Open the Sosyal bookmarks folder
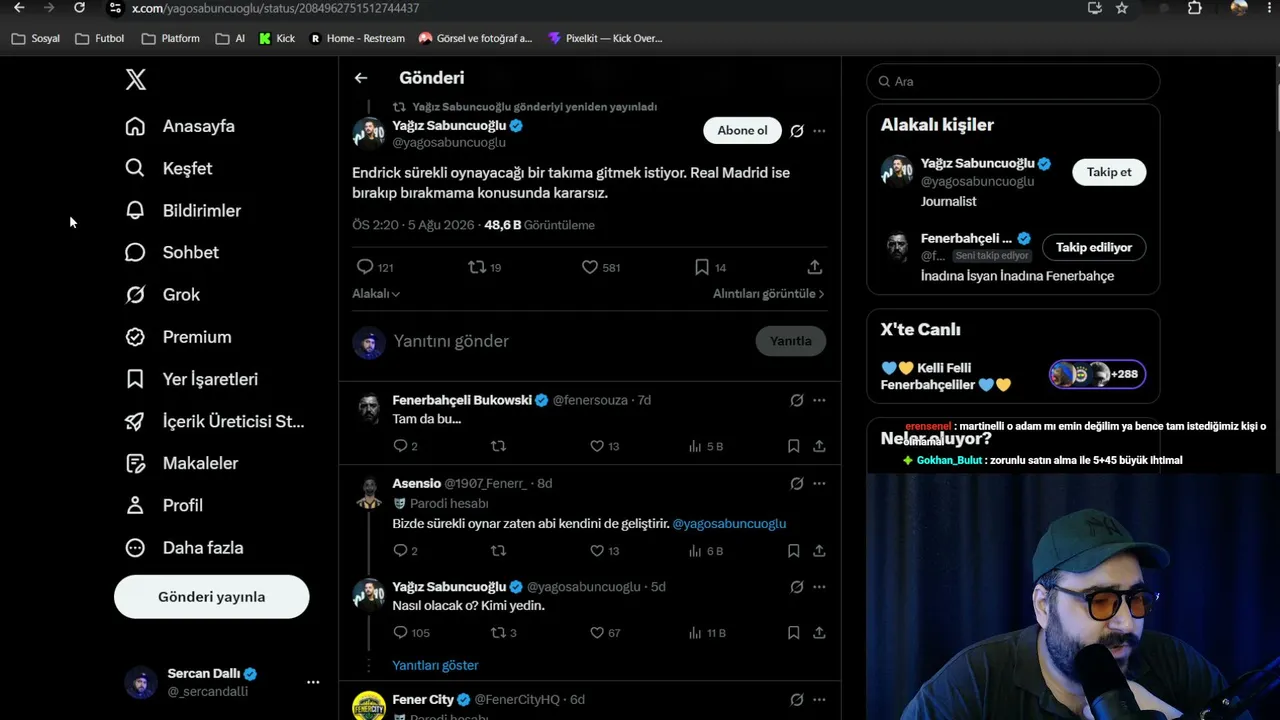 pyautogui.click(x=35, y=39)
